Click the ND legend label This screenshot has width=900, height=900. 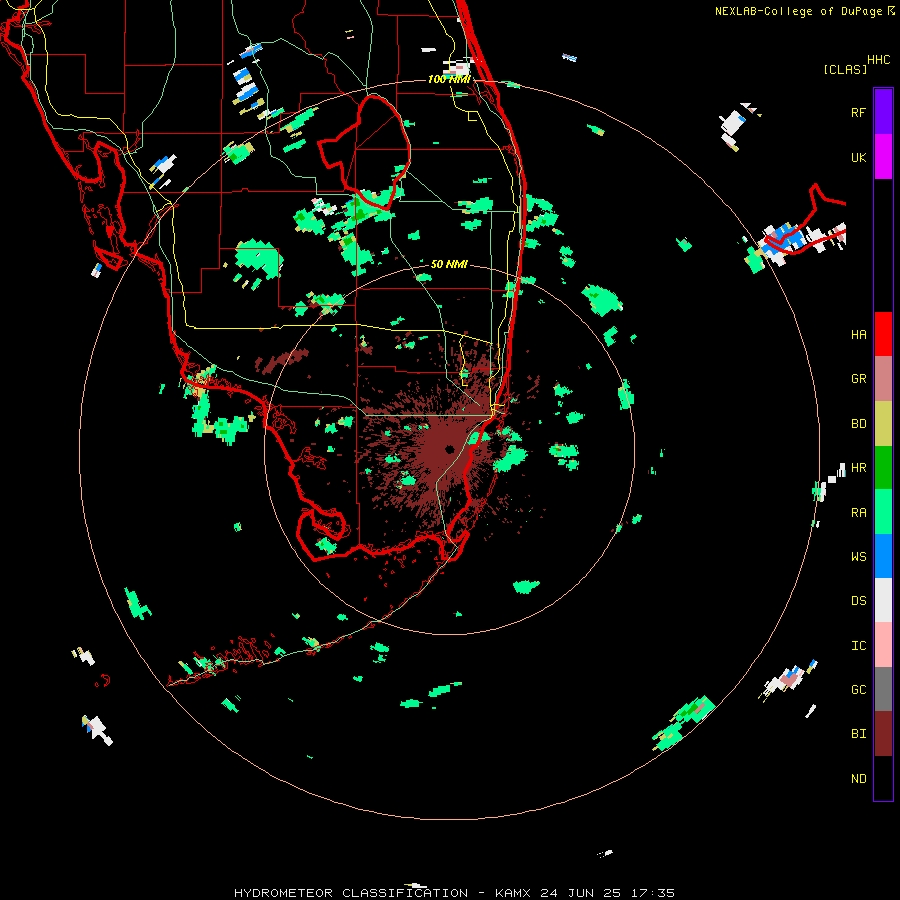coord(858,779)
